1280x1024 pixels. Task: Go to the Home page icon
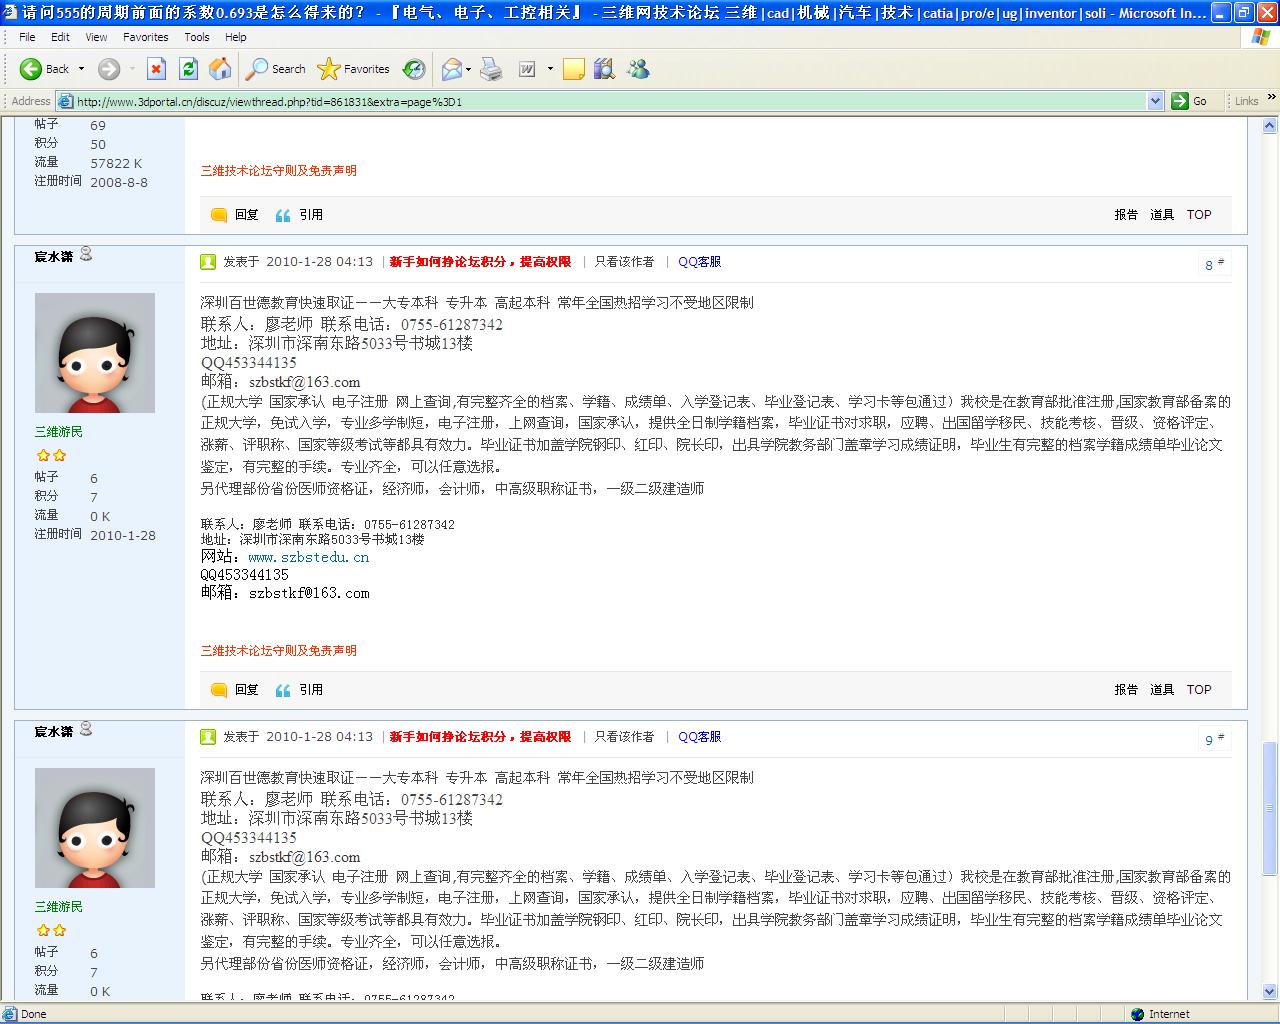pyautogui.click(x=220, y=69)
